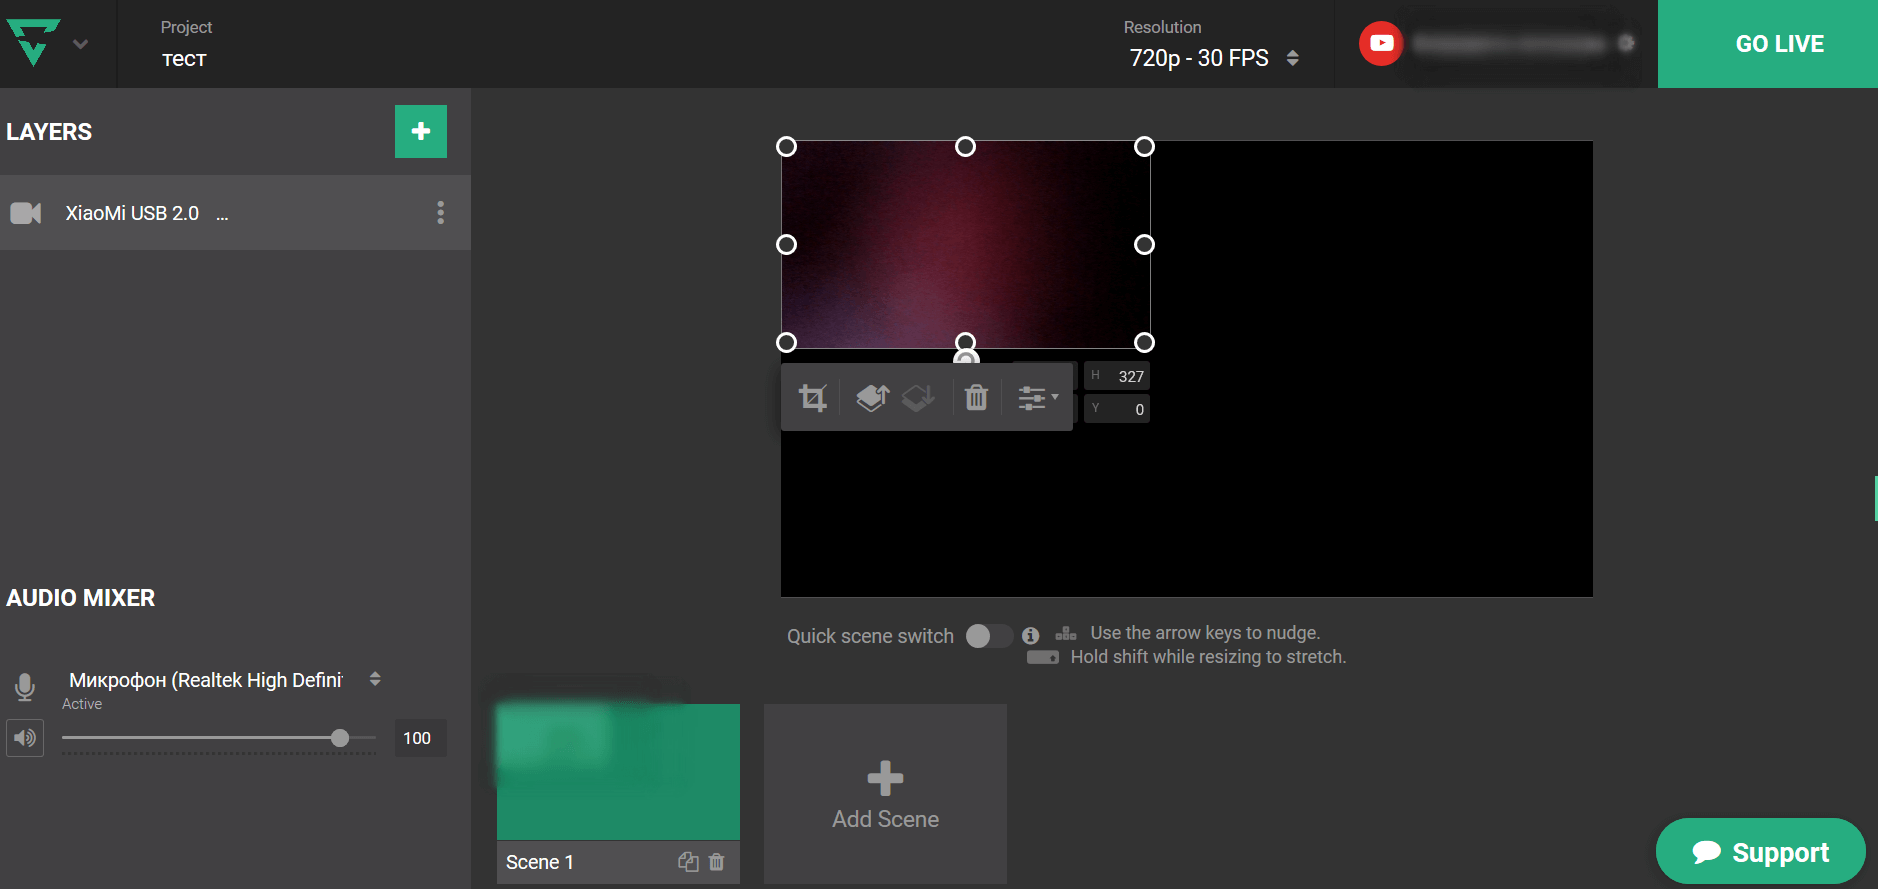Mute the microphone with speaker button
Screen dimensions: 1878x889
pyautogui.click(x=25, y=738)
